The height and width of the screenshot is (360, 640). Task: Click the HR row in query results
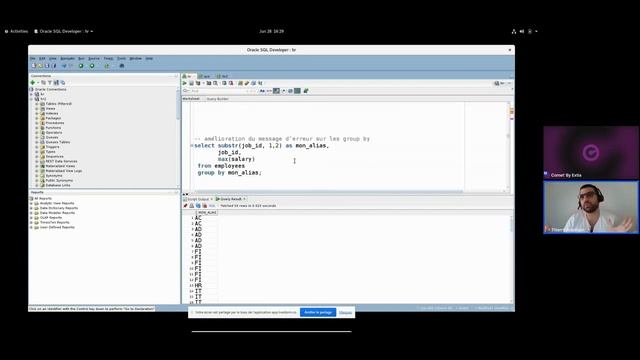[x=198, y=286]
